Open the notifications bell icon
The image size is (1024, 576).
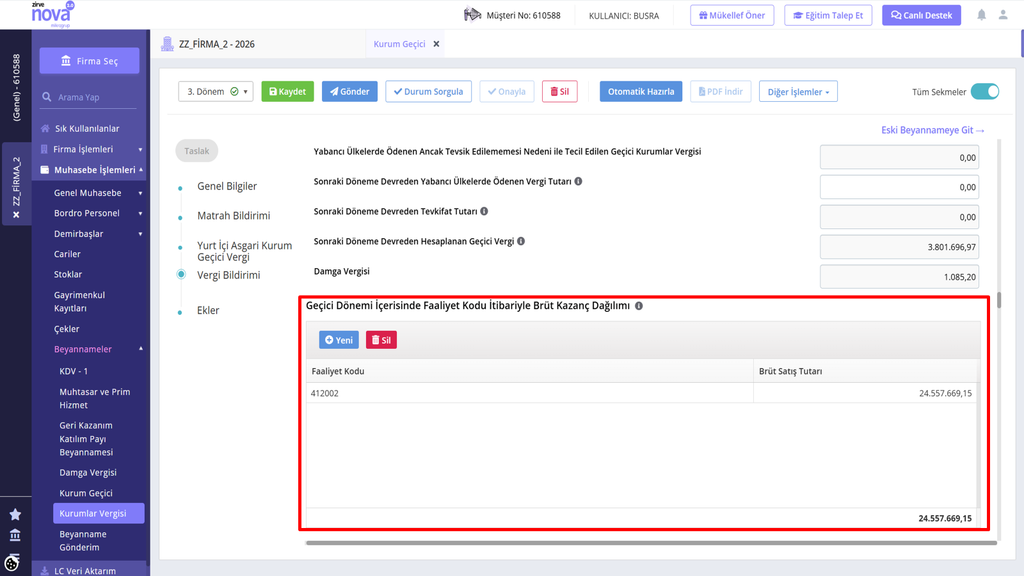tap(982, 15)
